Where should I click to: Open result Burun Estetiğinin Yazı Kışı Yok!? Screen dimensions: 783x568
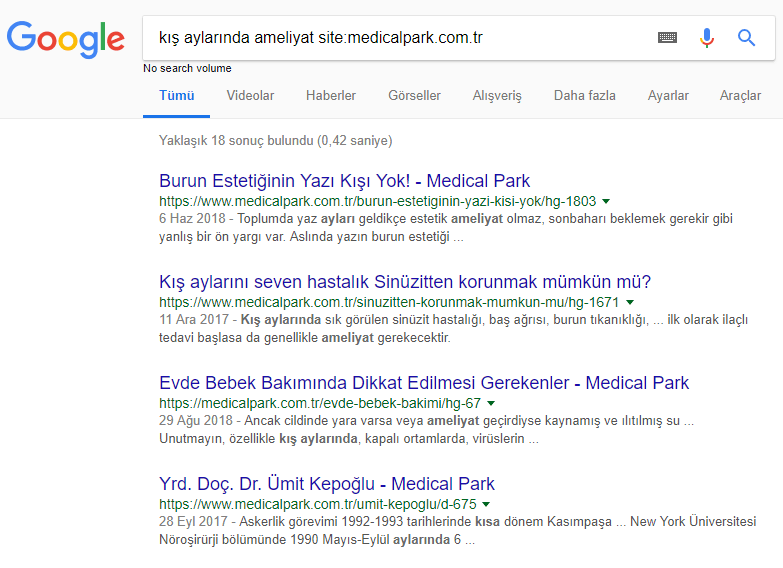pos(344,181)
